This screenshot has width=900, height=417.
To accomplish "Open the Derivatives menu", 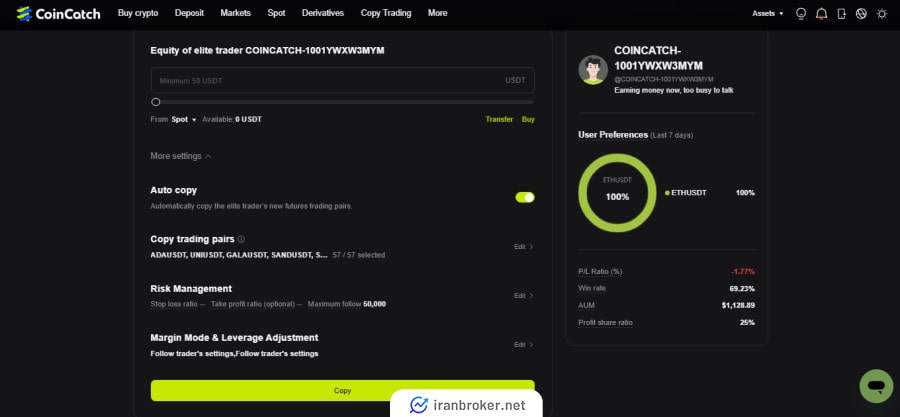I will [x=323, y=13].
